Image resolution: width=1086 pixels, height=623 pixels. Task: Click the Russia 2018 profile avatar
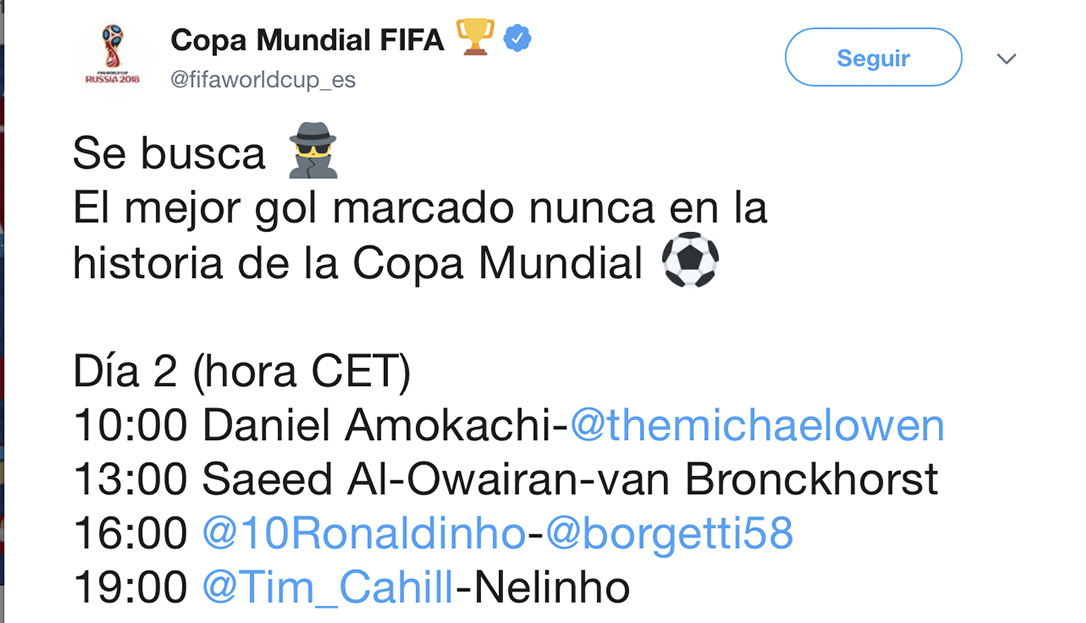(112, 55)
